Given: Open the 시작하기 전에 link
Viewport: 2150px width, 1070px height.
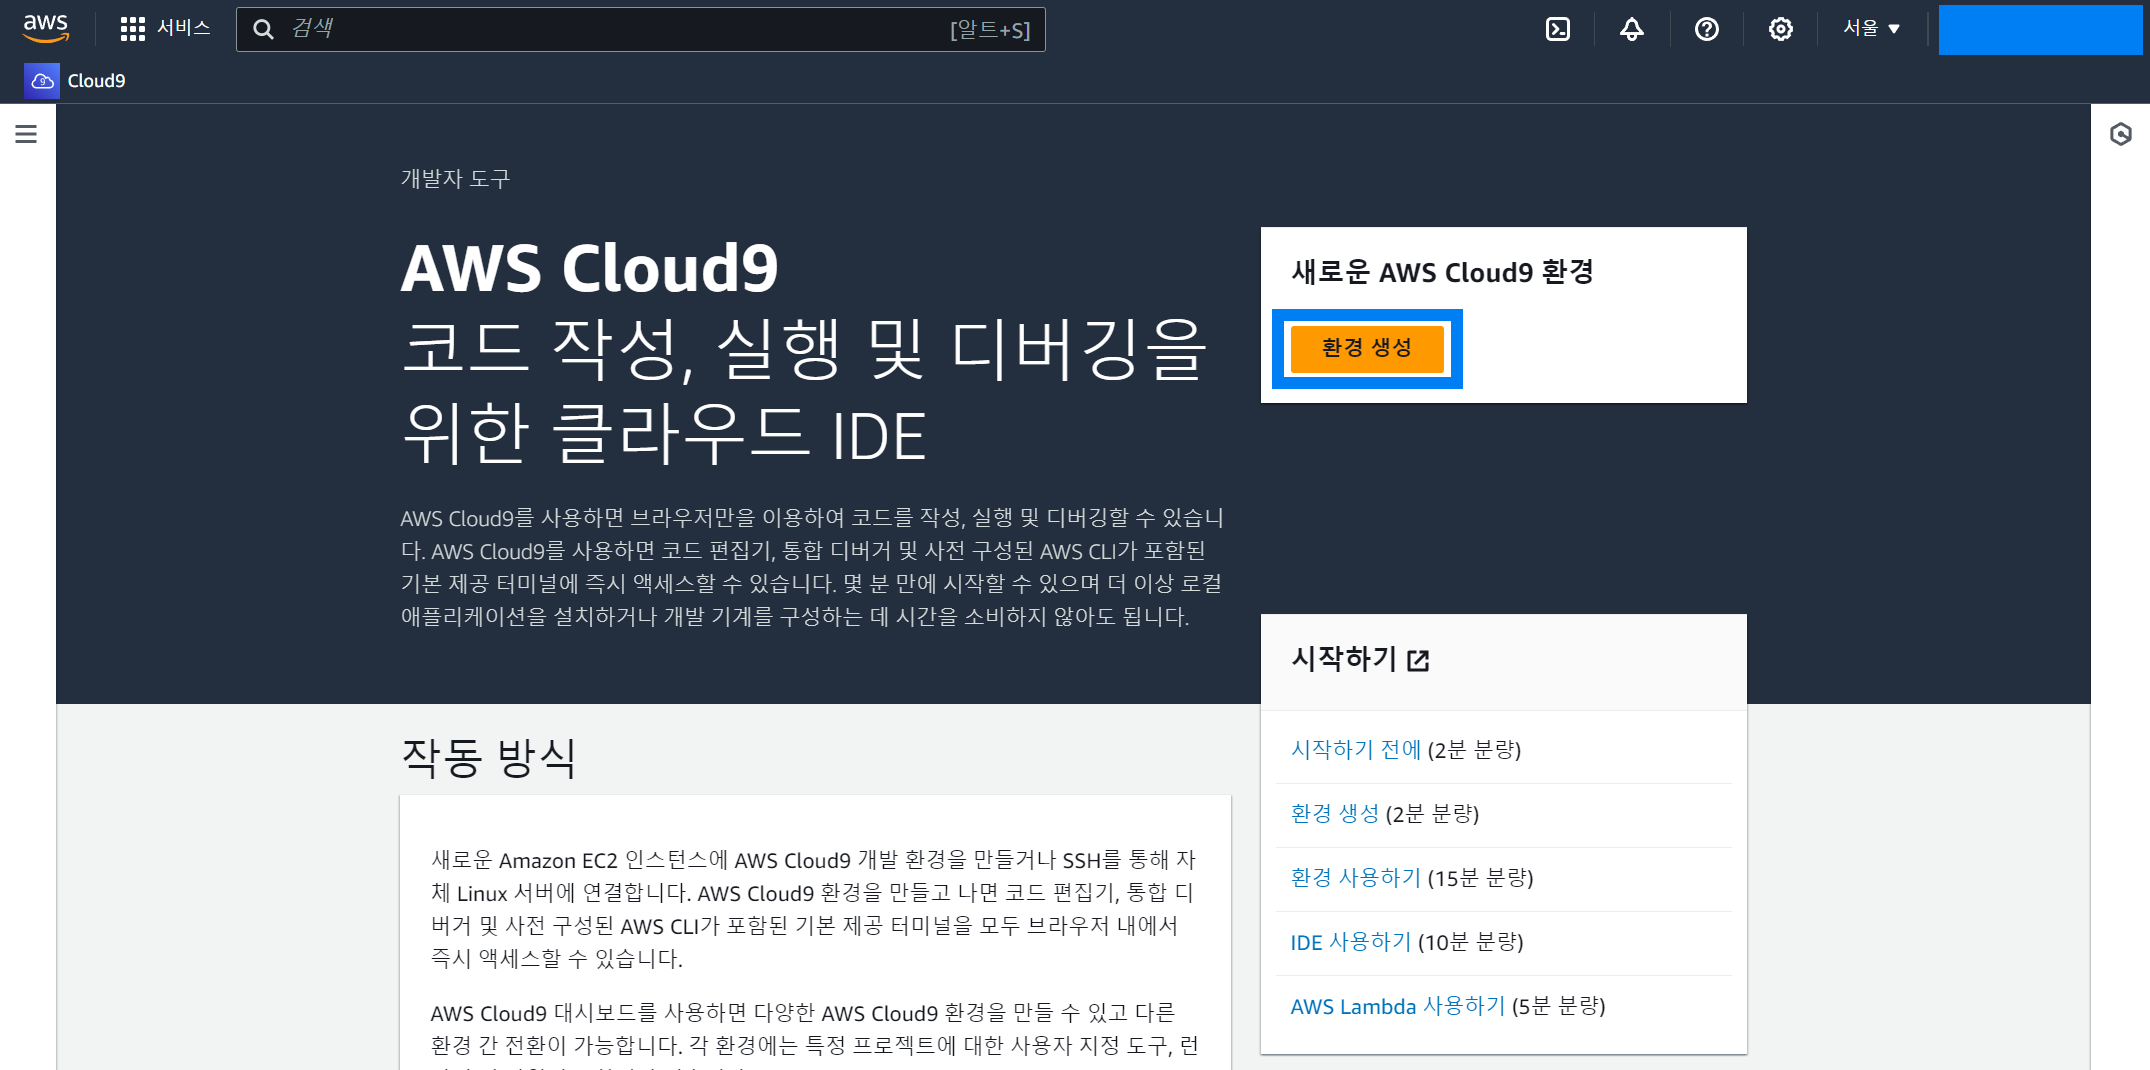Looking at the screenshot, I should coord(1356,750).
